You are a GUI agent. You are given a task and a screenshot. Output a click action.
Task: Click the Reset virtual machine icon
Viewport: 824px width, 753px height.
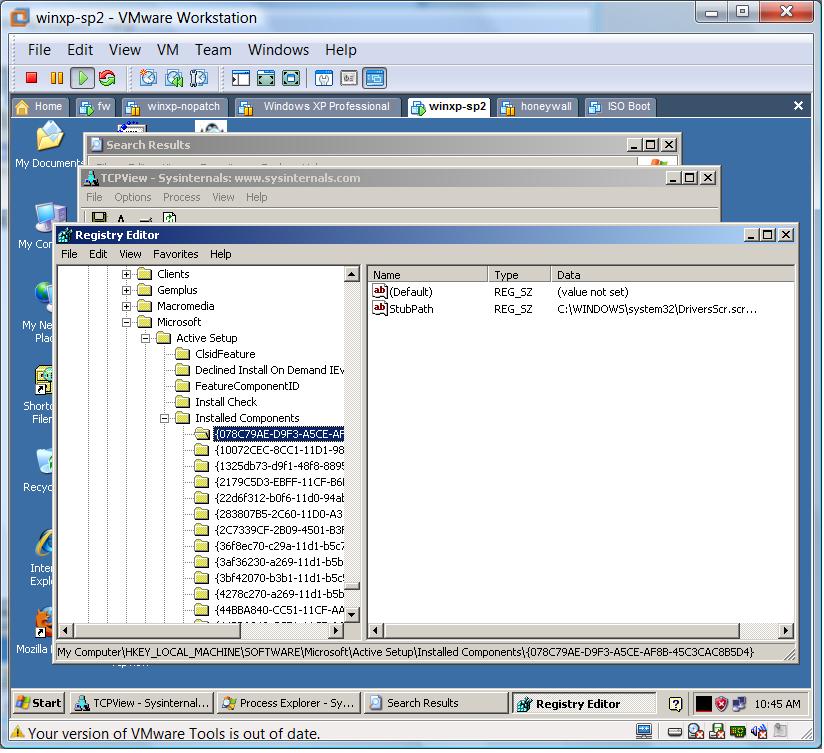(x=107, y=78)
